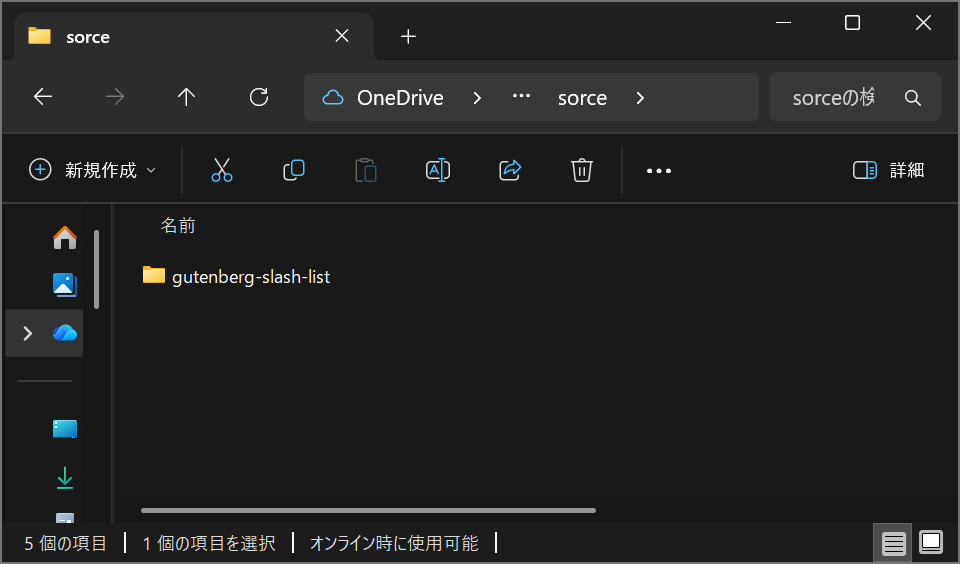960x564 pixels.
Task: Open the See more ellipsis menu
Action: tap(659, 170)
